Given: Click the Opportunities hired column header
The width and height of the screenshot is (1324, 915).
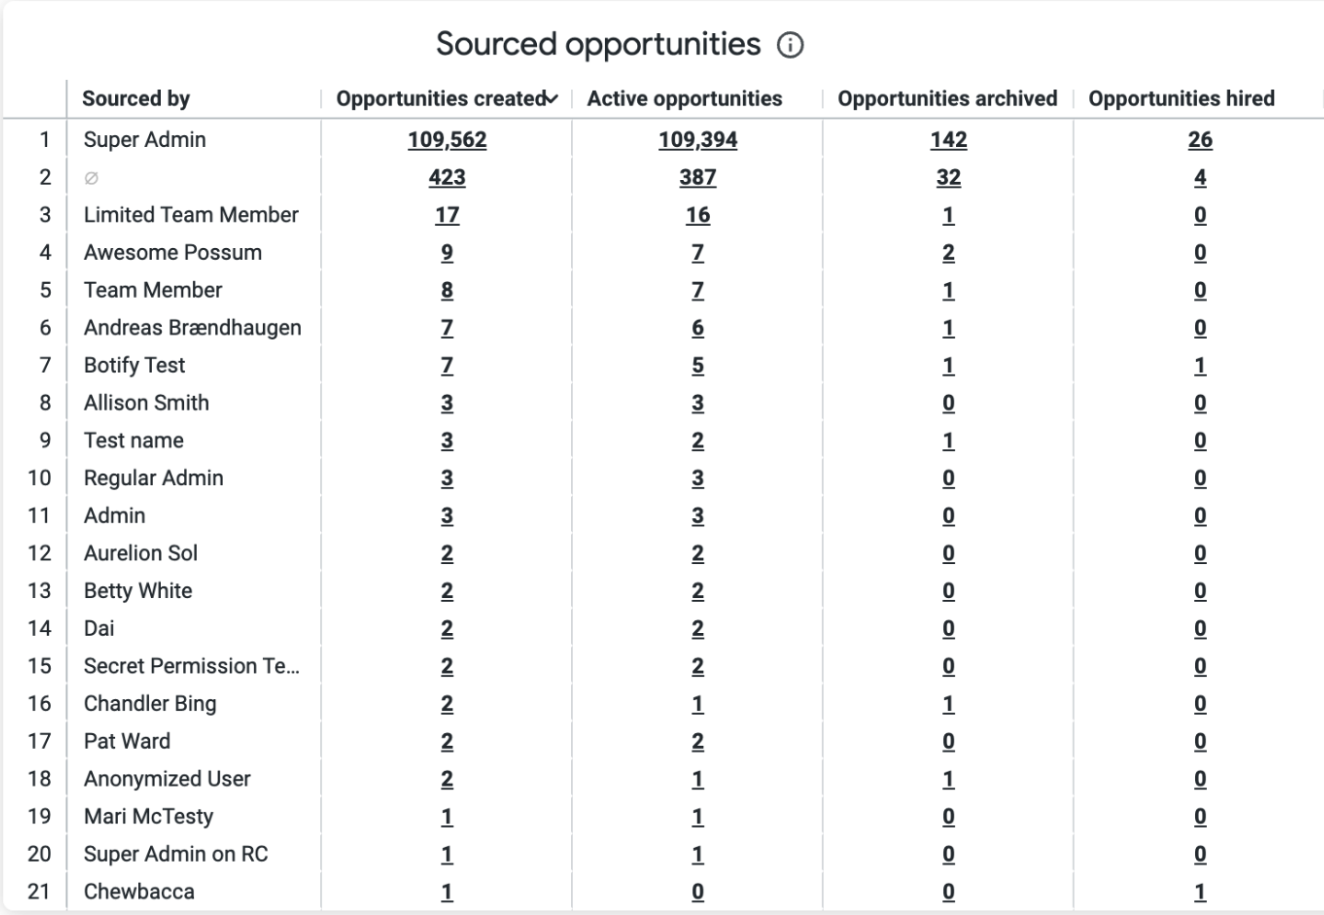Looking at the screenshot, I should [1181, 99].
